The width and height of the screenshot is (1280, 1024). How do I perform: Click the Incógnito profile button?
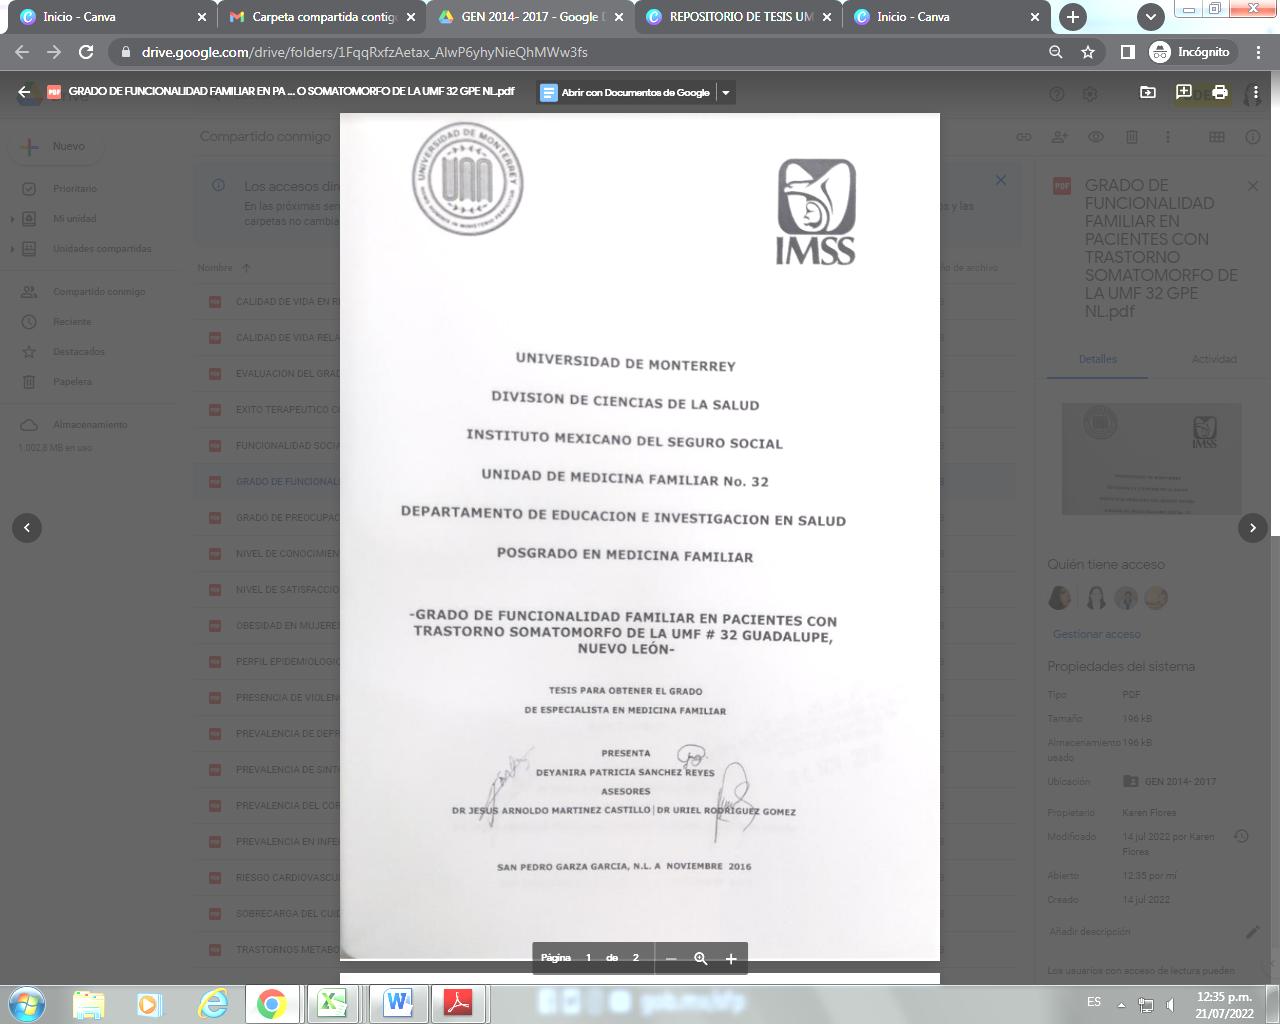tap(1190, 52)
